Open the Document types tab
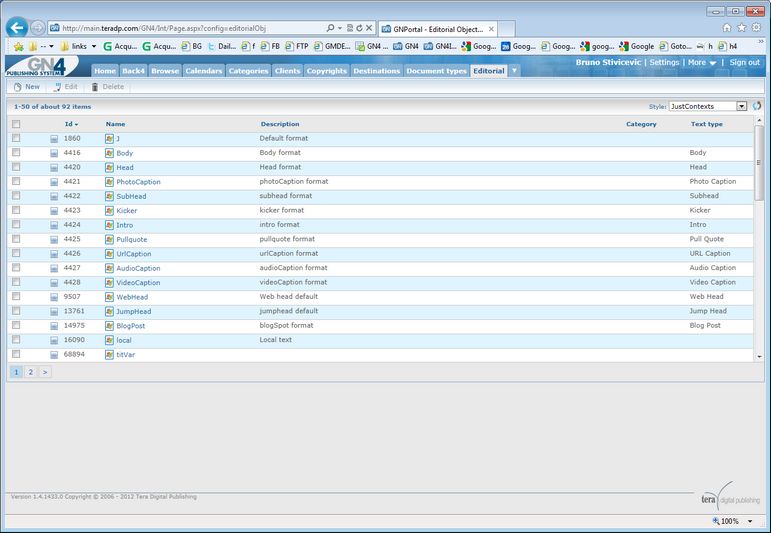Viewport: 771px width, 533px height. pos(436,71)
